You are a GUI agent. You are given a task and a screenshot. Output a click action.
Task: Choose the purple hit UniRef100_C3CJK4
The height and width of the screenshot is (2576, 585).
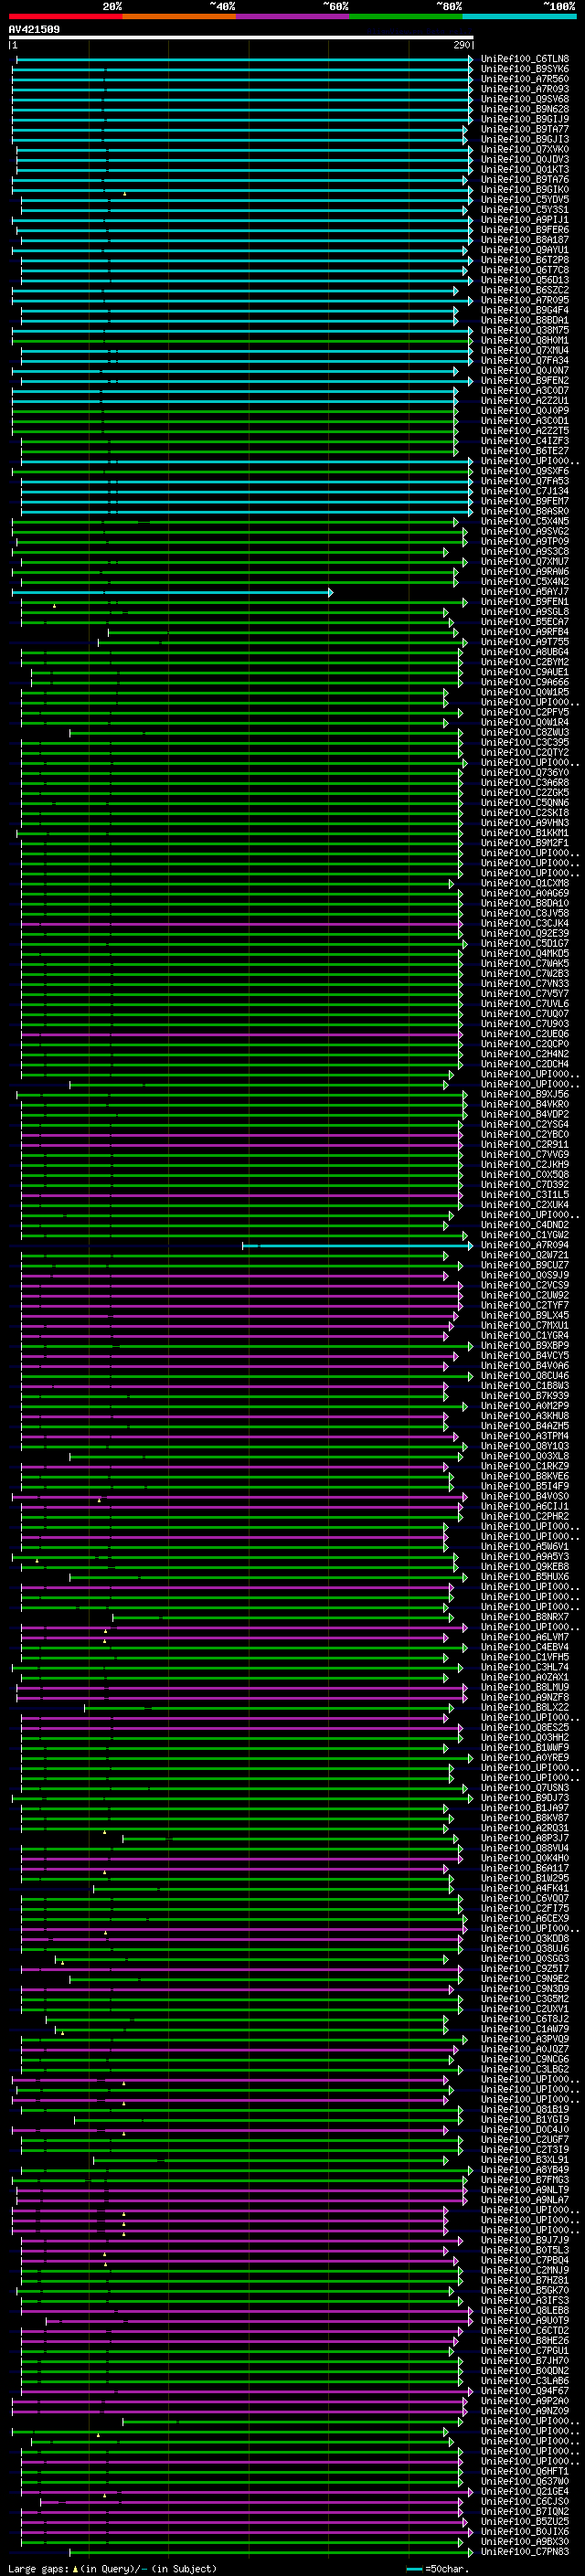(x=524, y=924)
